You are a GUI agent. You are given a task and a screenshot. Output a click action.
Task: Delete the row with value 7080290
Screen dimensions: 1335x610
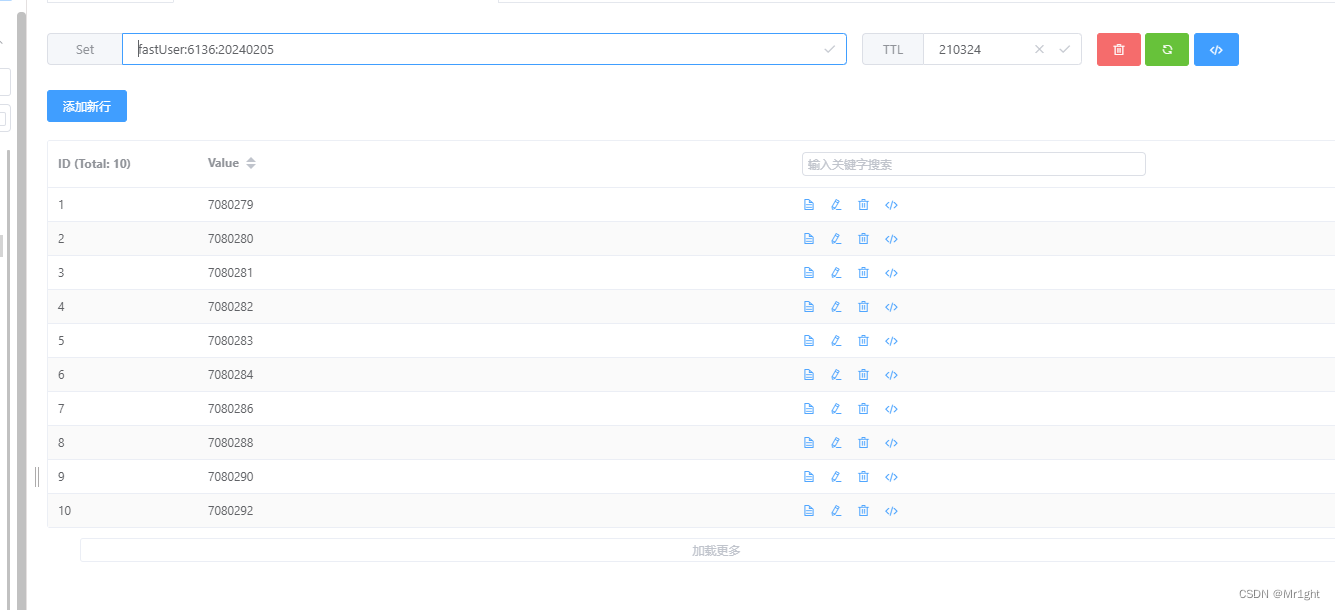click(x=863, y=477)
